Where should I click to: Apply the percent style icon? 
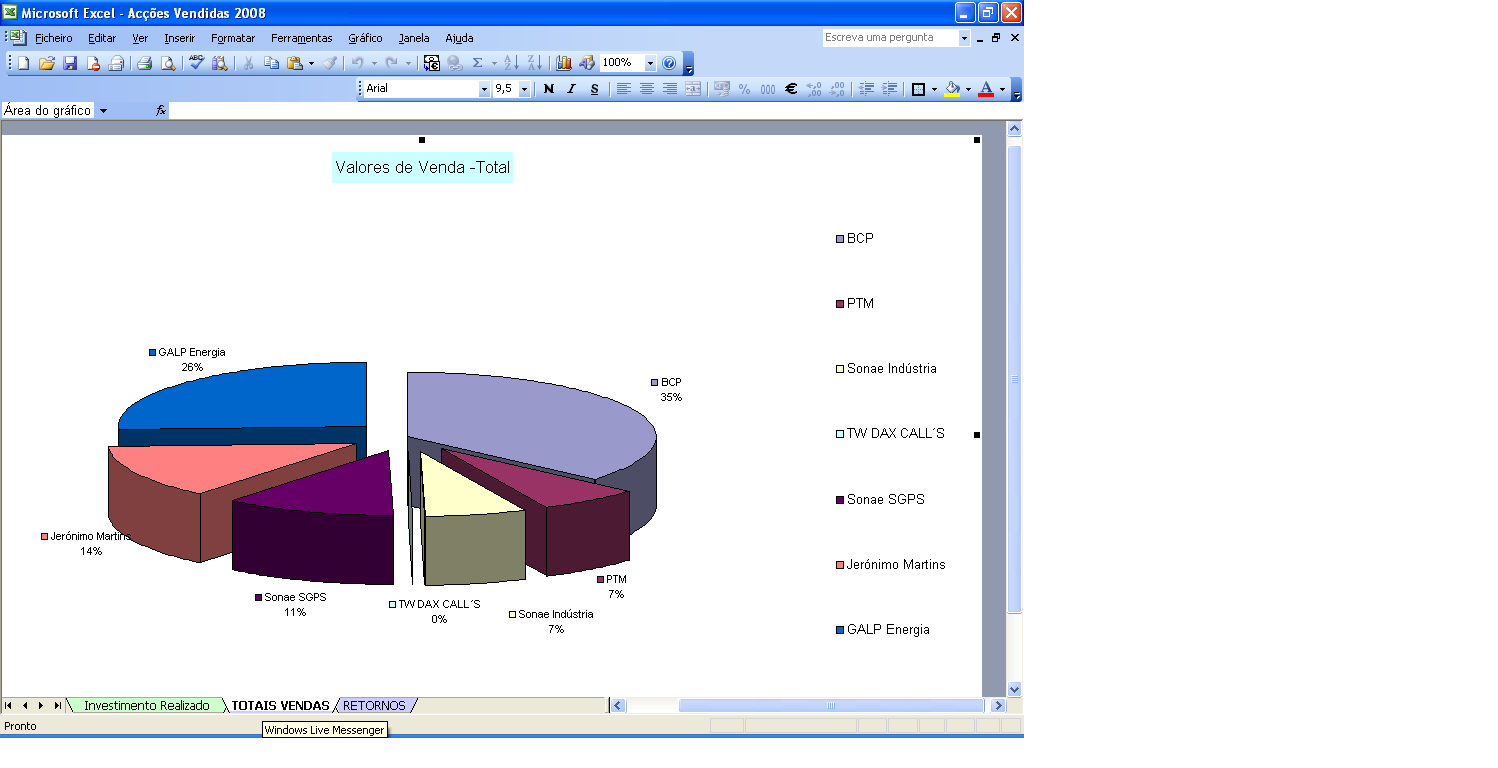pos(744,89)
